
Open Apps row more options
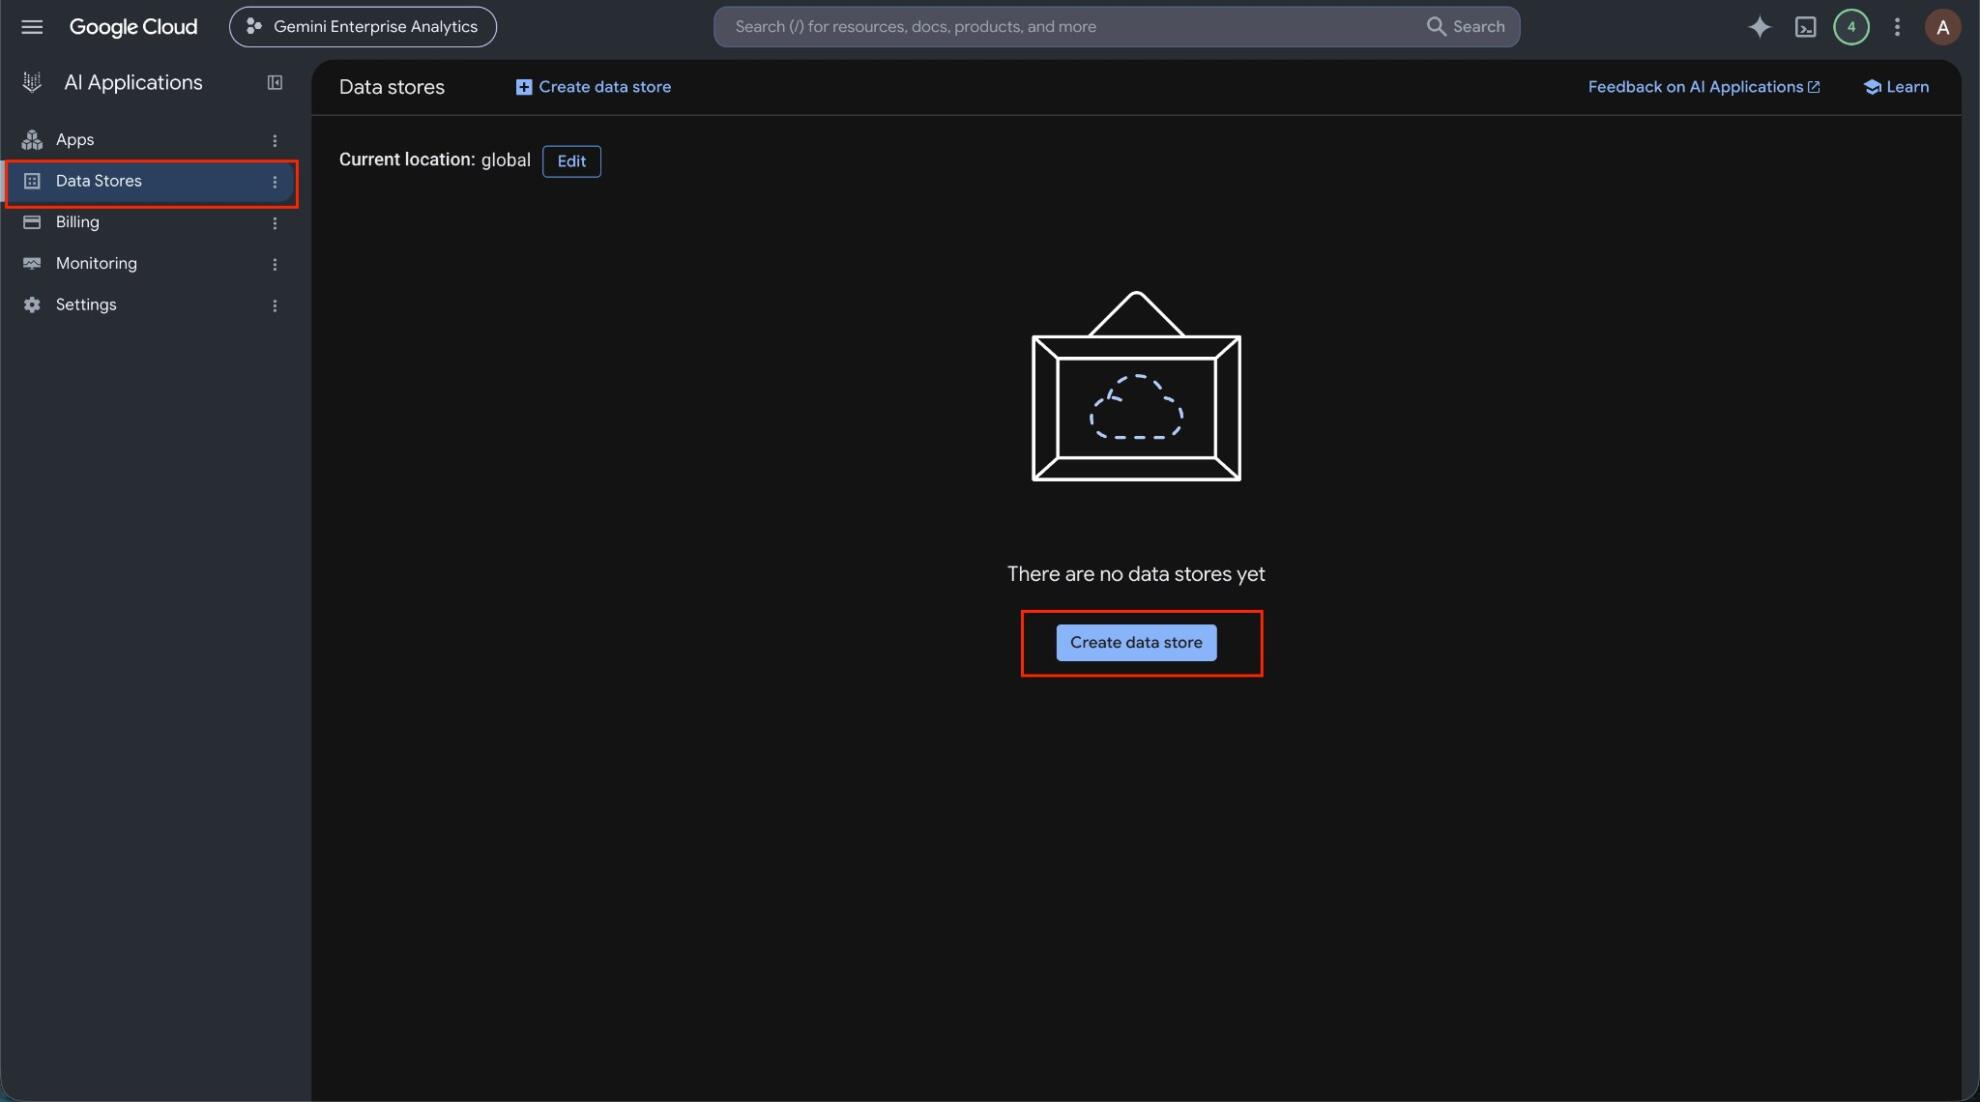274,140
